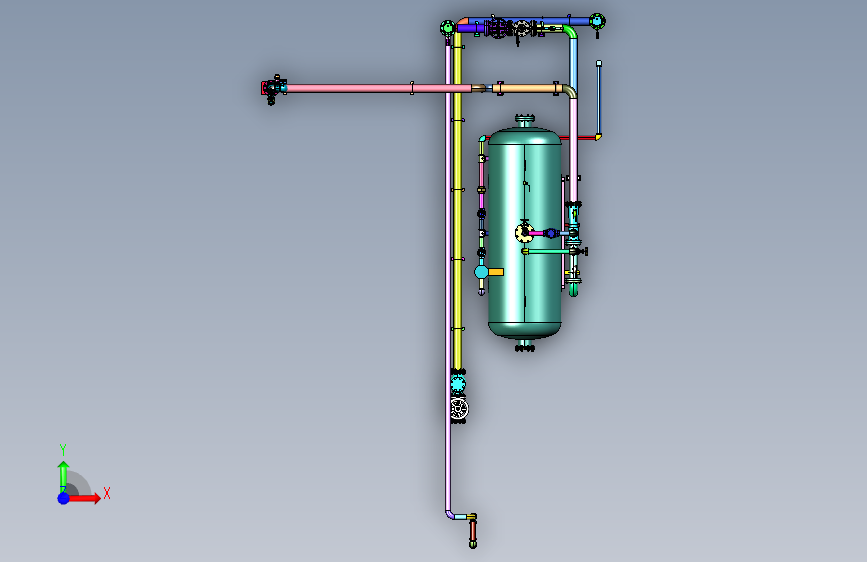This screenshot has width=867, height=562.
Task: Select the cyan flange at the blue pipe's right end
Action: pyautogui.click(x=597, y=21)
